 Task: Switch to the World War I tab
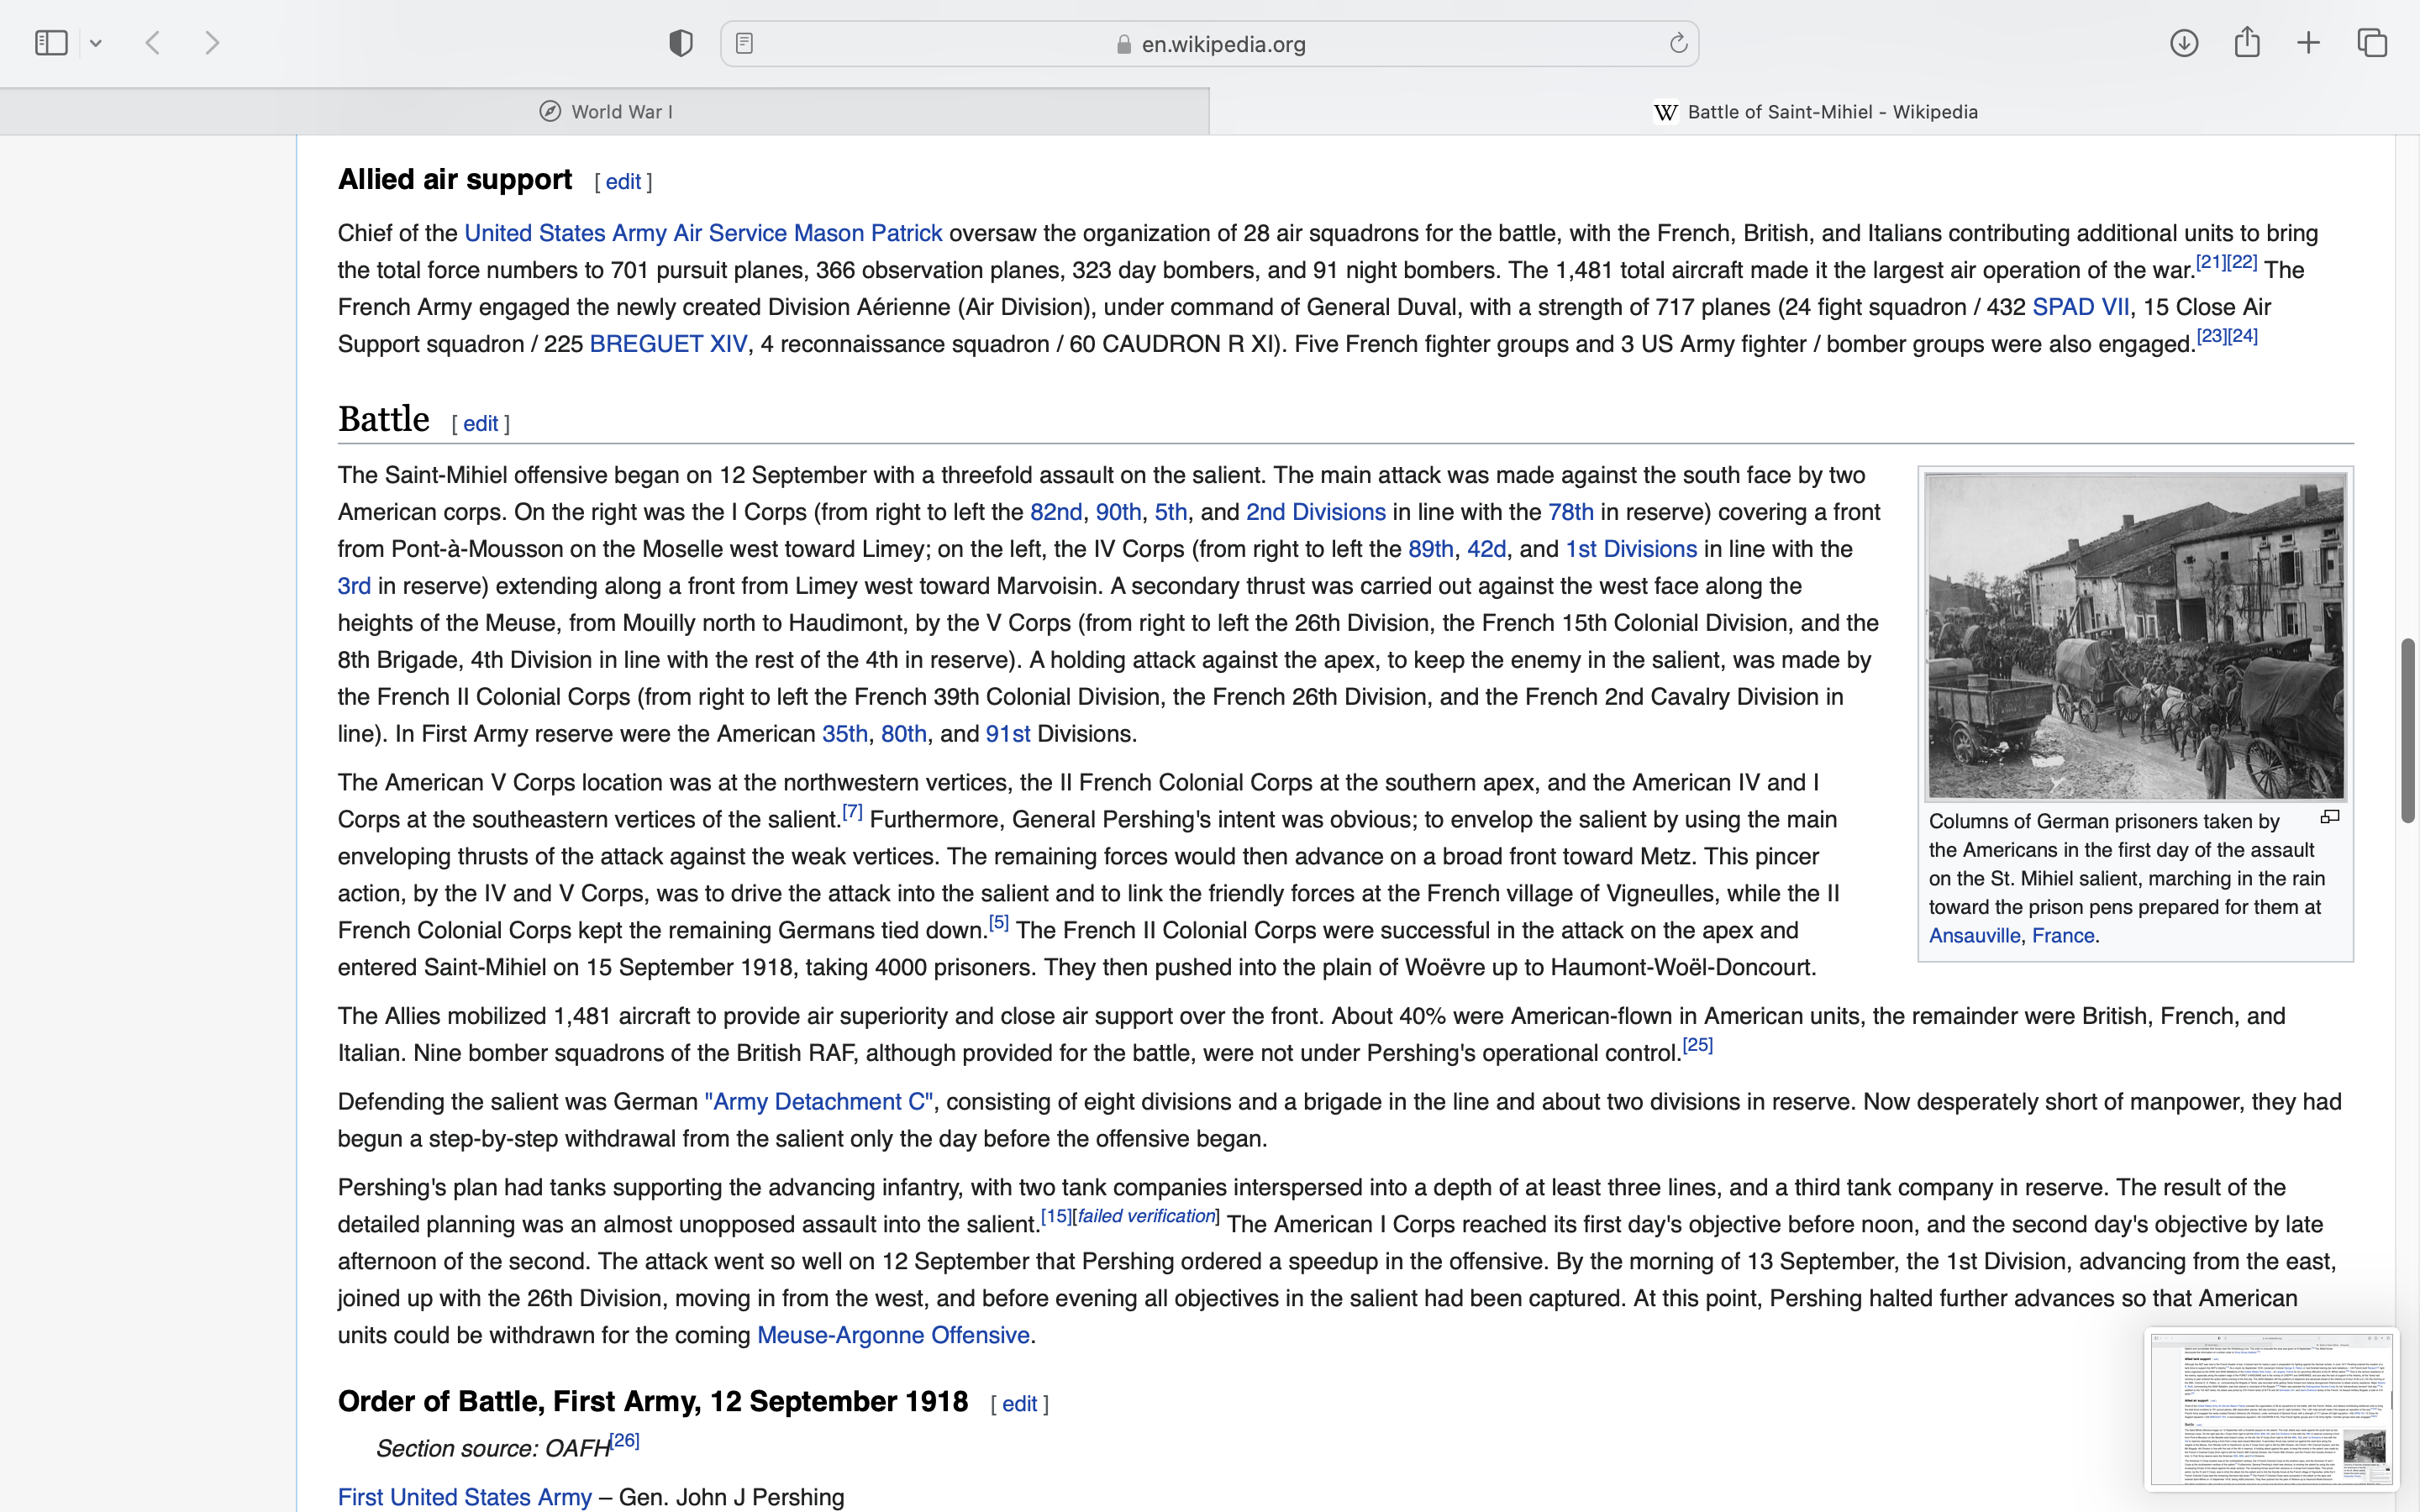[605, 112]
